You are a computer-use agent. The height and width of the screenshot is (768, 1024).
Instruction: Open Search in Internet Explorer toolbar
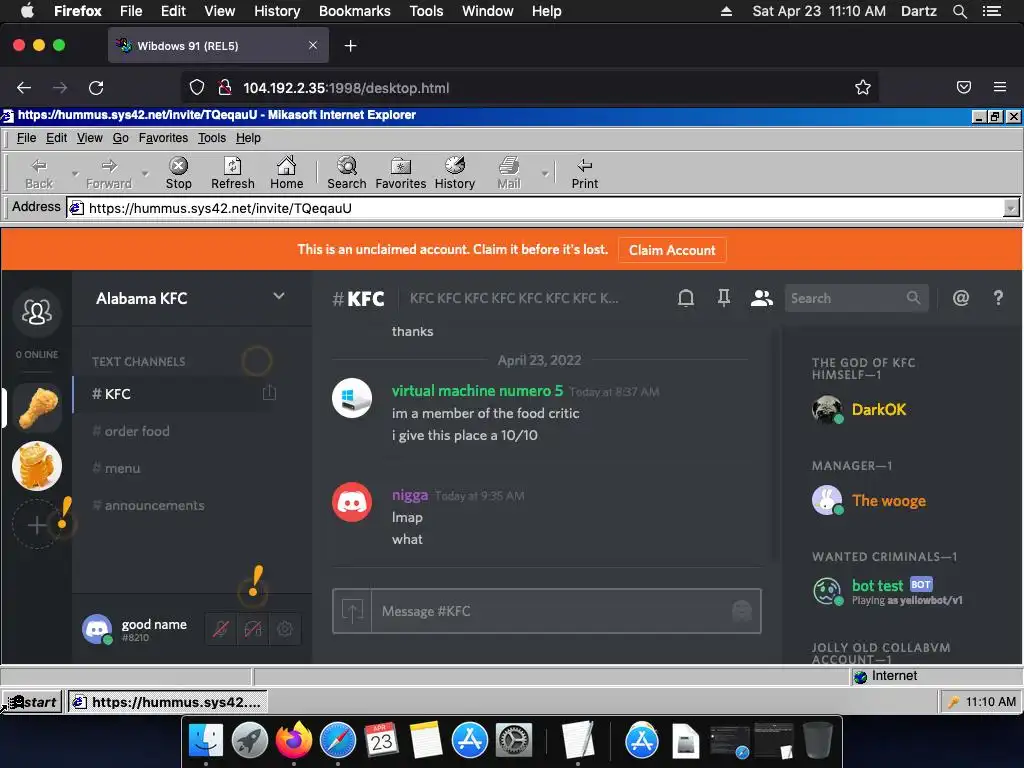pyautogui.click(x=347, y=173)
